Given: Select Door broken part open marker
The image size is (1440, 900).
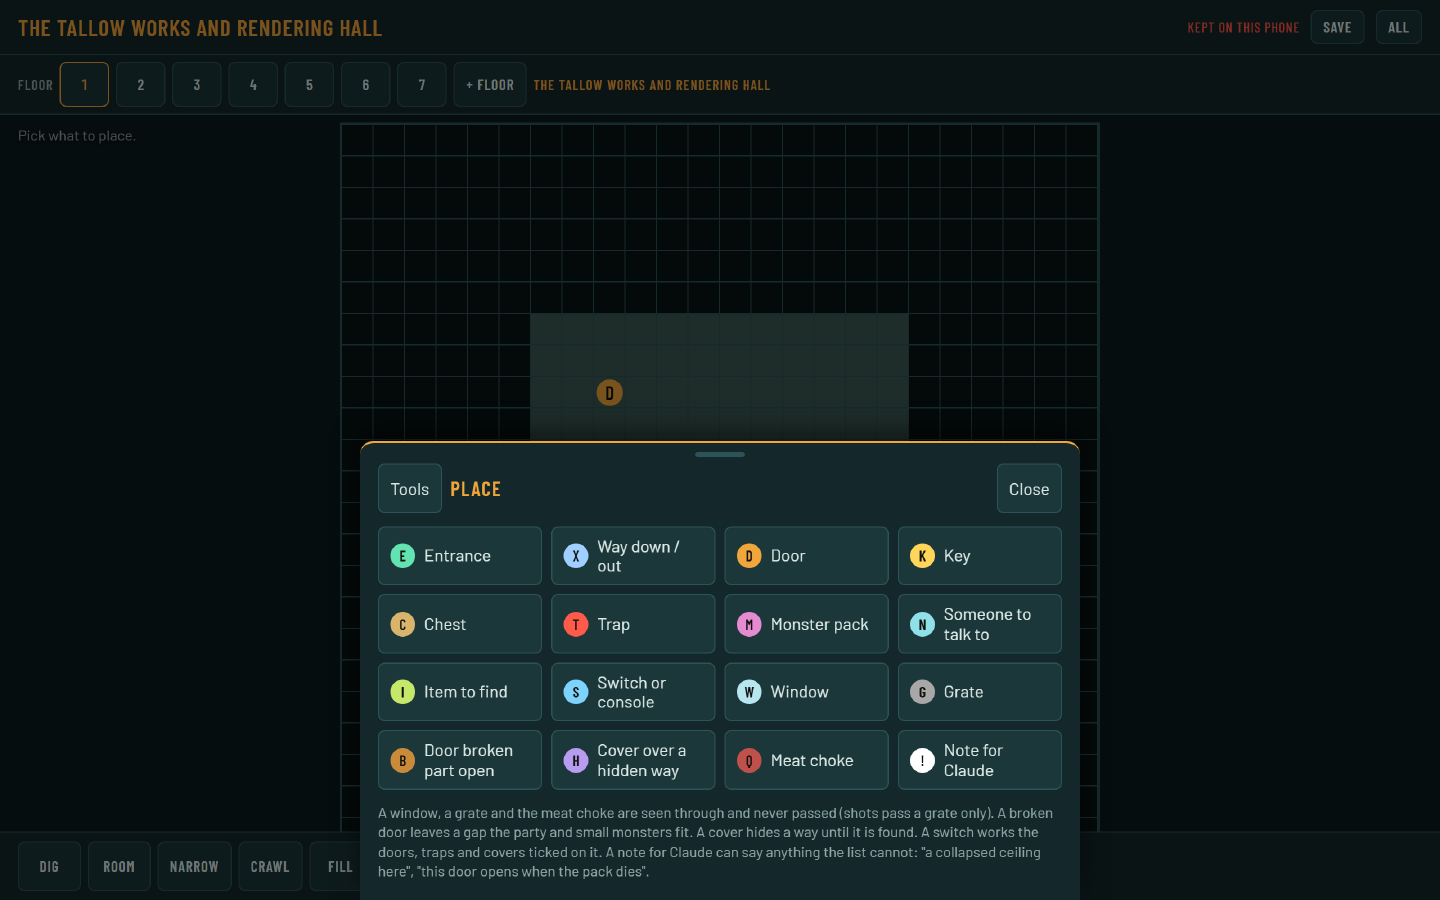Looking at the screenshot, I should pyautogui.click(x=460, y=760).
